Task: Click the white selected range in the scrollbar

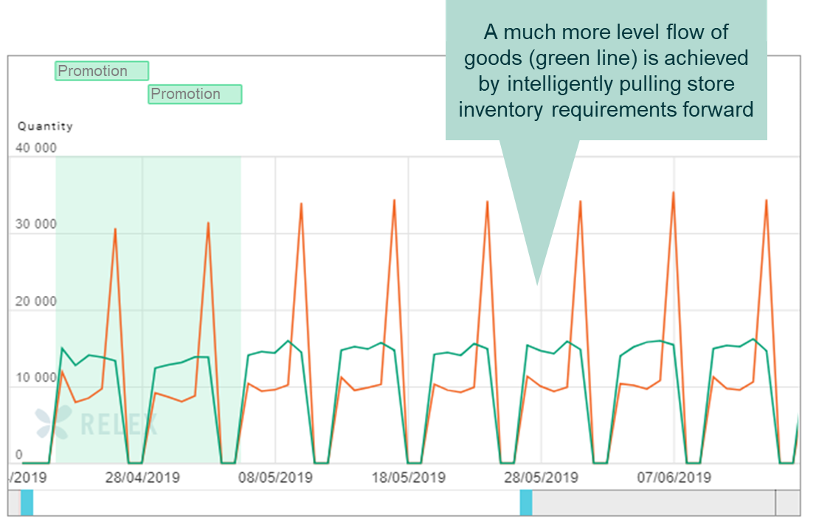Action: point(275,503)
